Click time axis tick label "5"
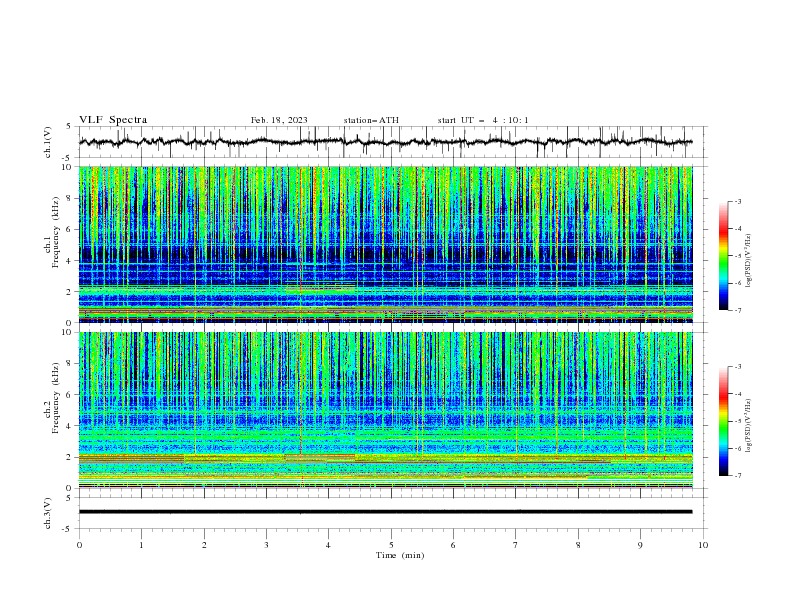Screen dimensions: 792x612 391,545
